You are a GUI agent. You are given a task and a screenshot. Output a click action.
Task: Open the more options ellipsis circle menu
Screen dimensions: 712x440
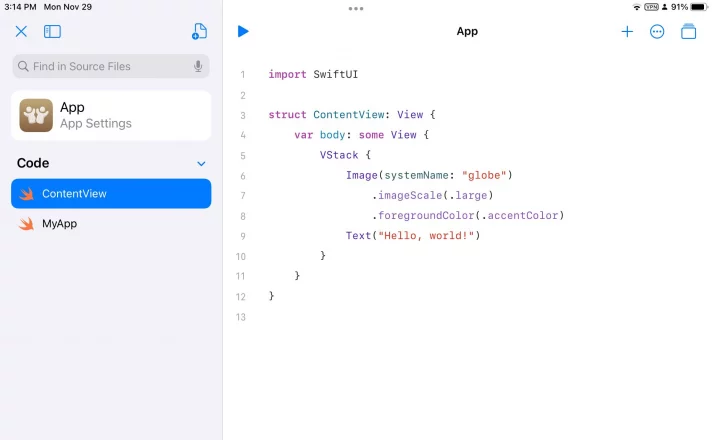657,31
